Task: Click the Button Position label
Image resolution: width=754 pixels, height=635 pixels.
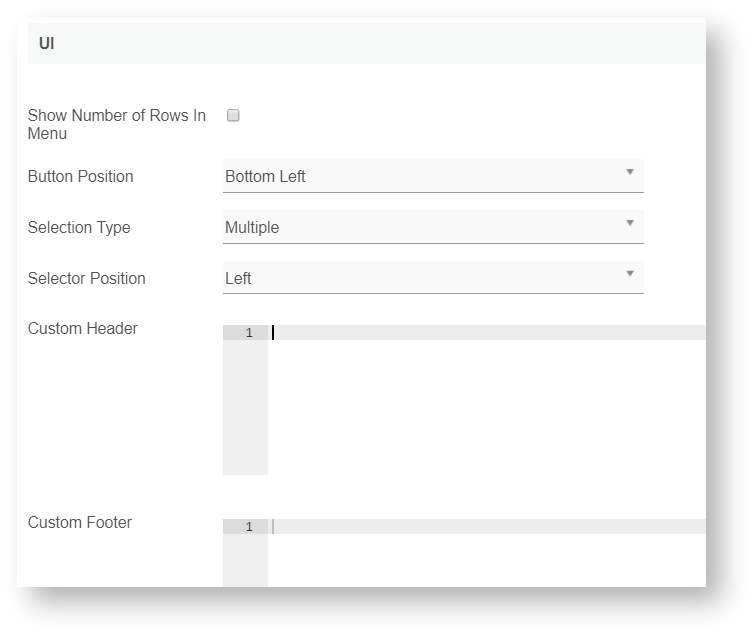Action: (x=80, y=176)
